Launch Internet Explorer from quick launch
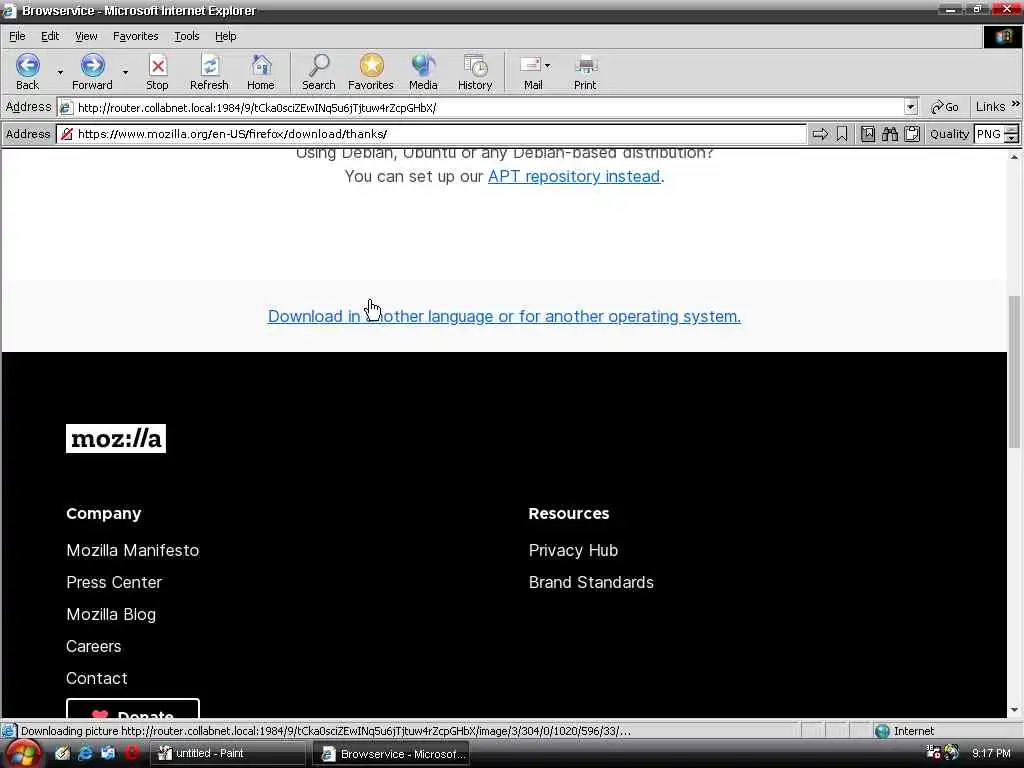1024x768 pixels. pos(85,753)
